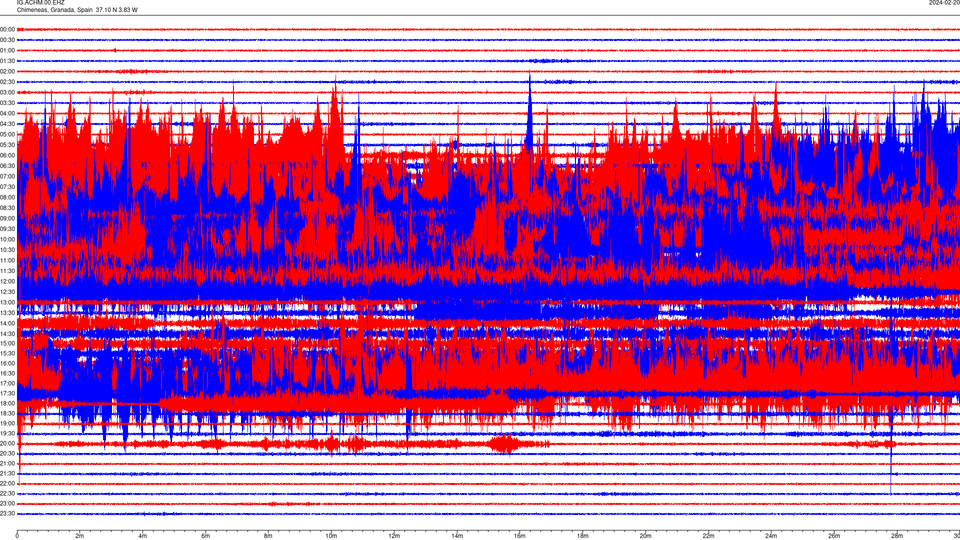Select the 12:00 trace time label
The width and height of the screenshot is (960, 540).
coord(7,282)
